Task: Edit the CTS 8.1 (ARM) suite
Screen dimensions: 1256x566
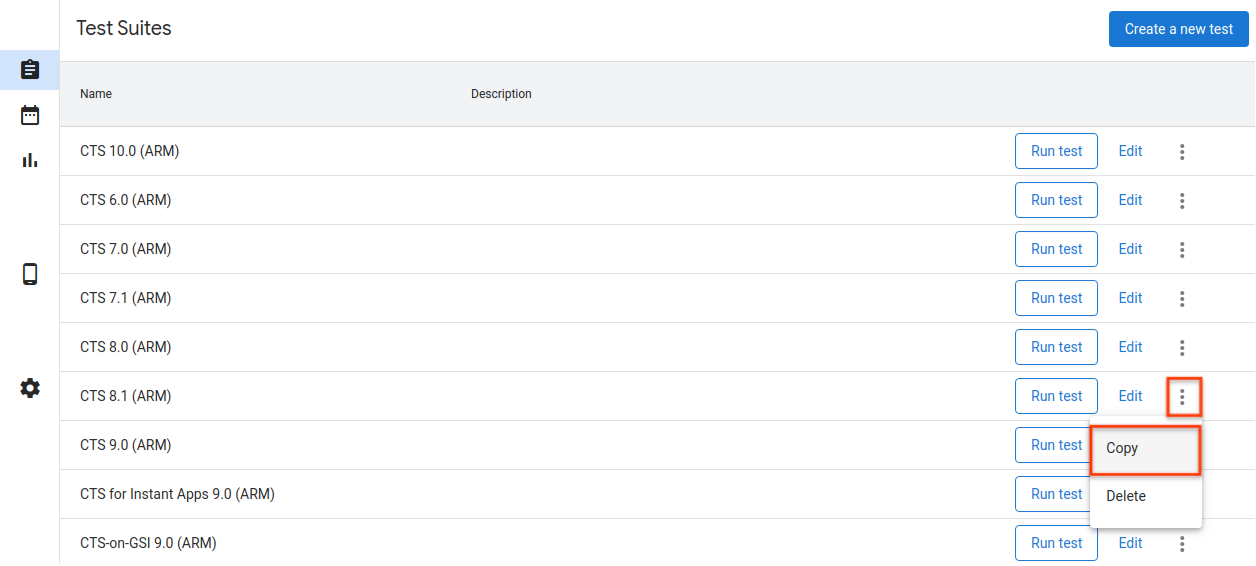Action: [x=1130, y=396]
